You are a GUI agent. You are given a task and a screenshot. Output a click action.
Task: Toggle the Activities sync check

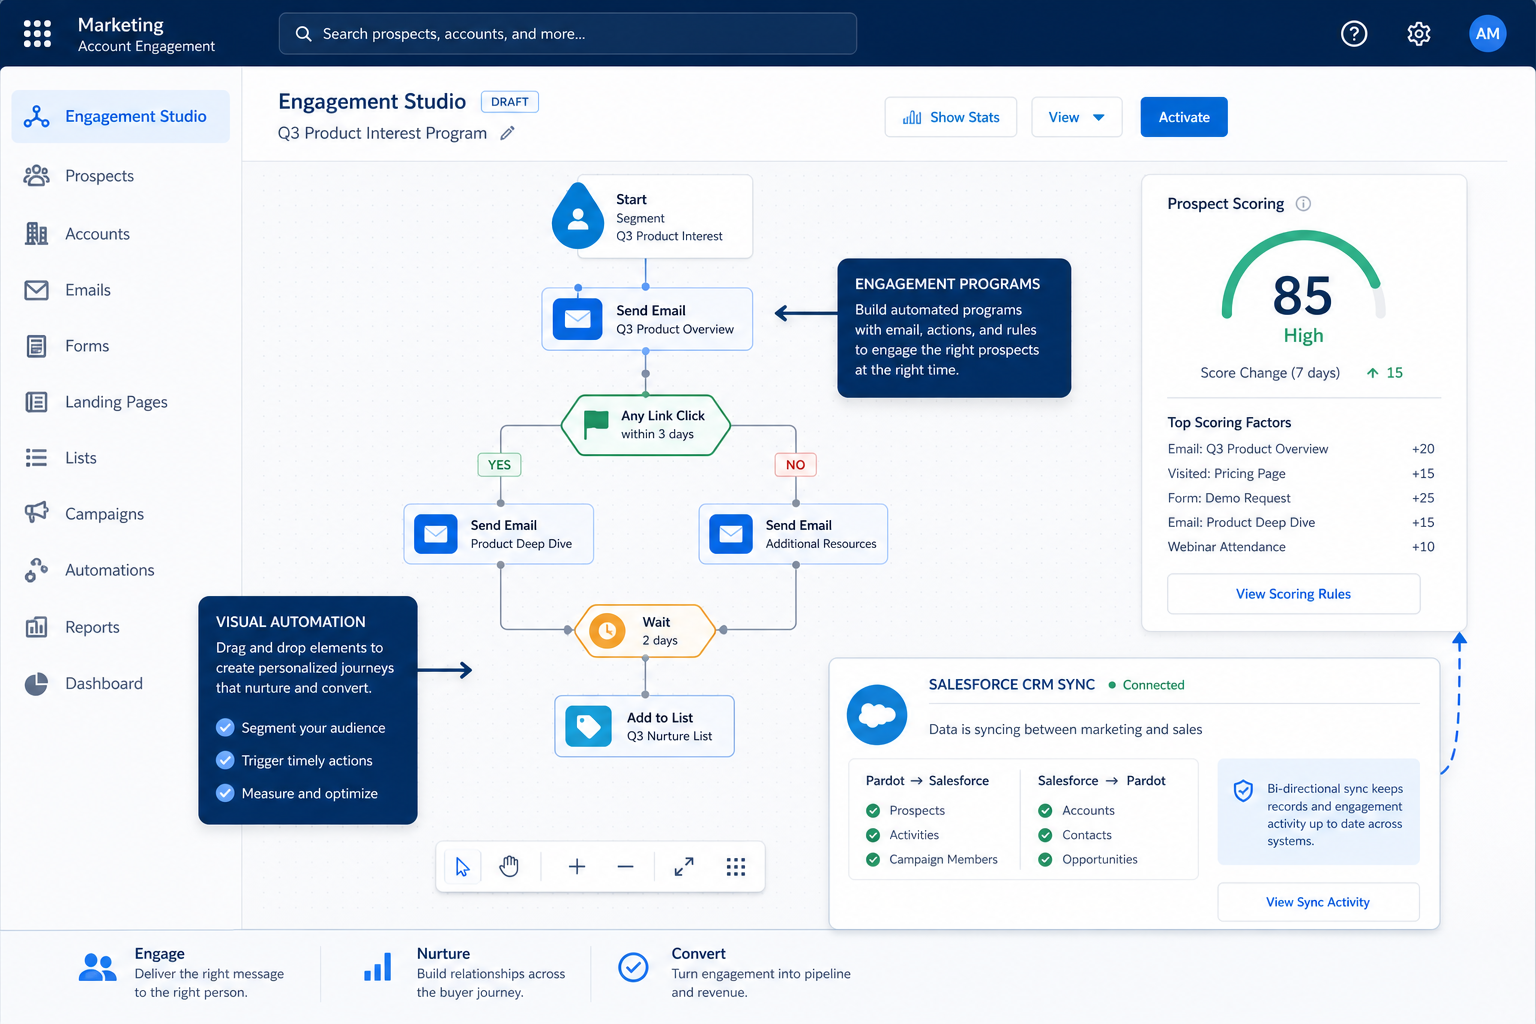click(873, 835)
